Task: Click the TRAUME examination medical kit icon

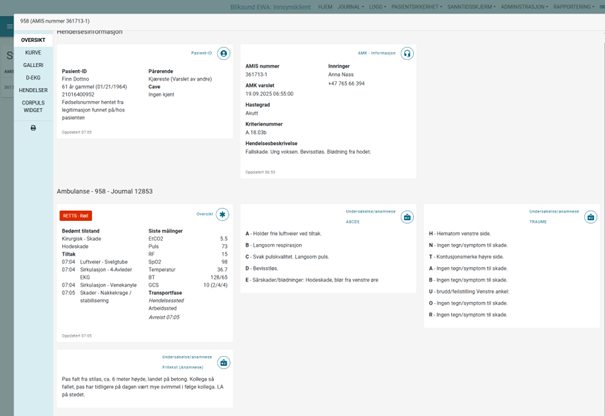Action: [x=590, y=216]
